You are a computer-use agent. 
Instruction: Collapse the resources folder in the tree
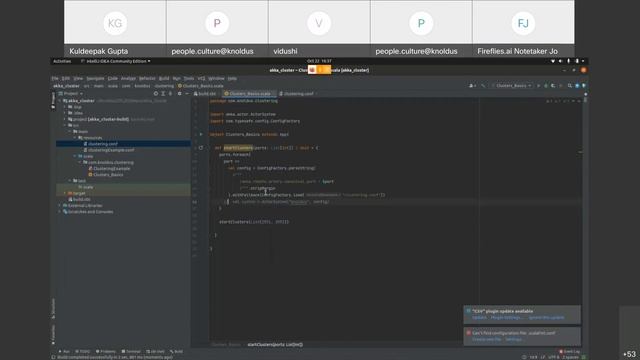click(x=75, y=138)
